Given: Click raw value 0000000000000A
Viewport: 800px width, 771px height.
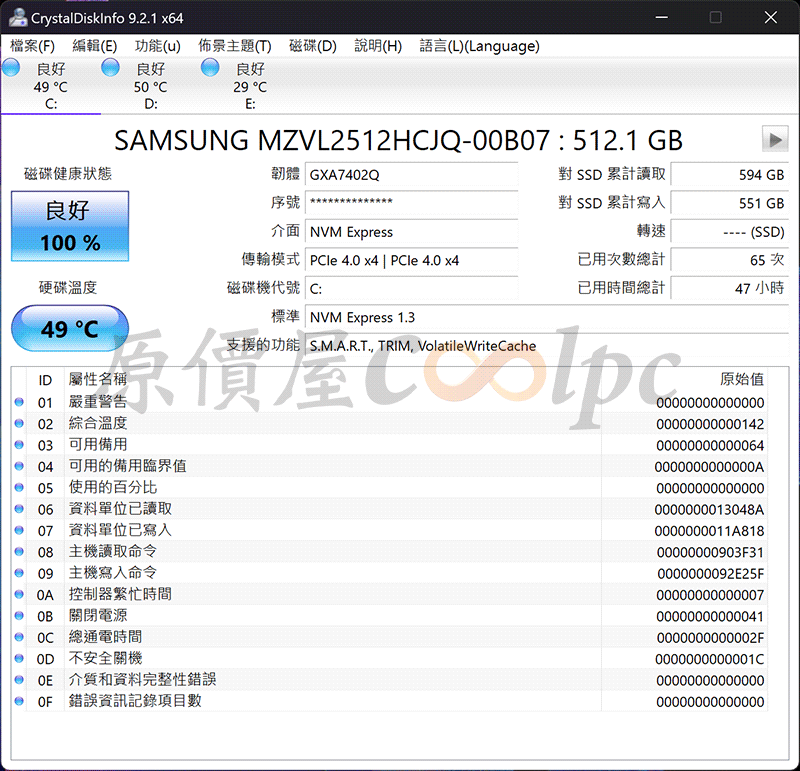Looking at the screenshot, I should pyautogui.click(x=709, y=467).
